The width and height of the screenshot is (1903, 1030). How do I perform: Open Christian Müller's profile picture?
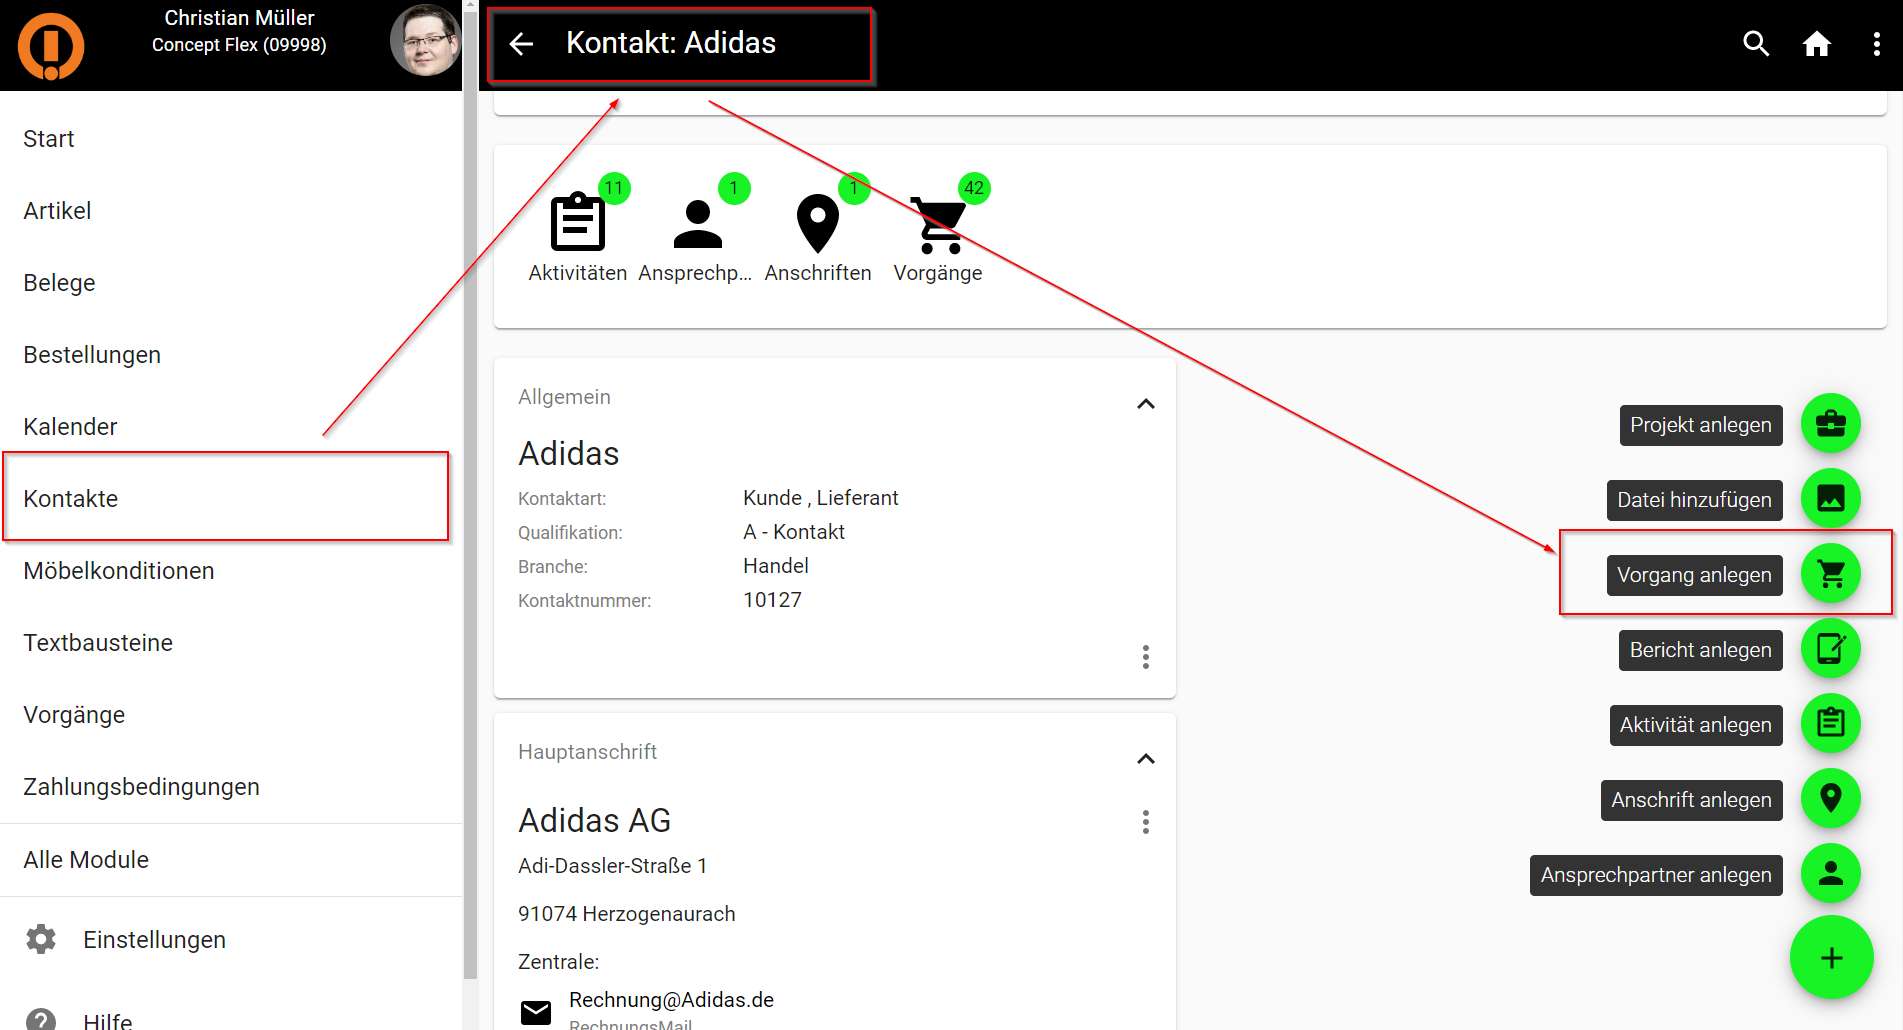(x=425, y=40)
